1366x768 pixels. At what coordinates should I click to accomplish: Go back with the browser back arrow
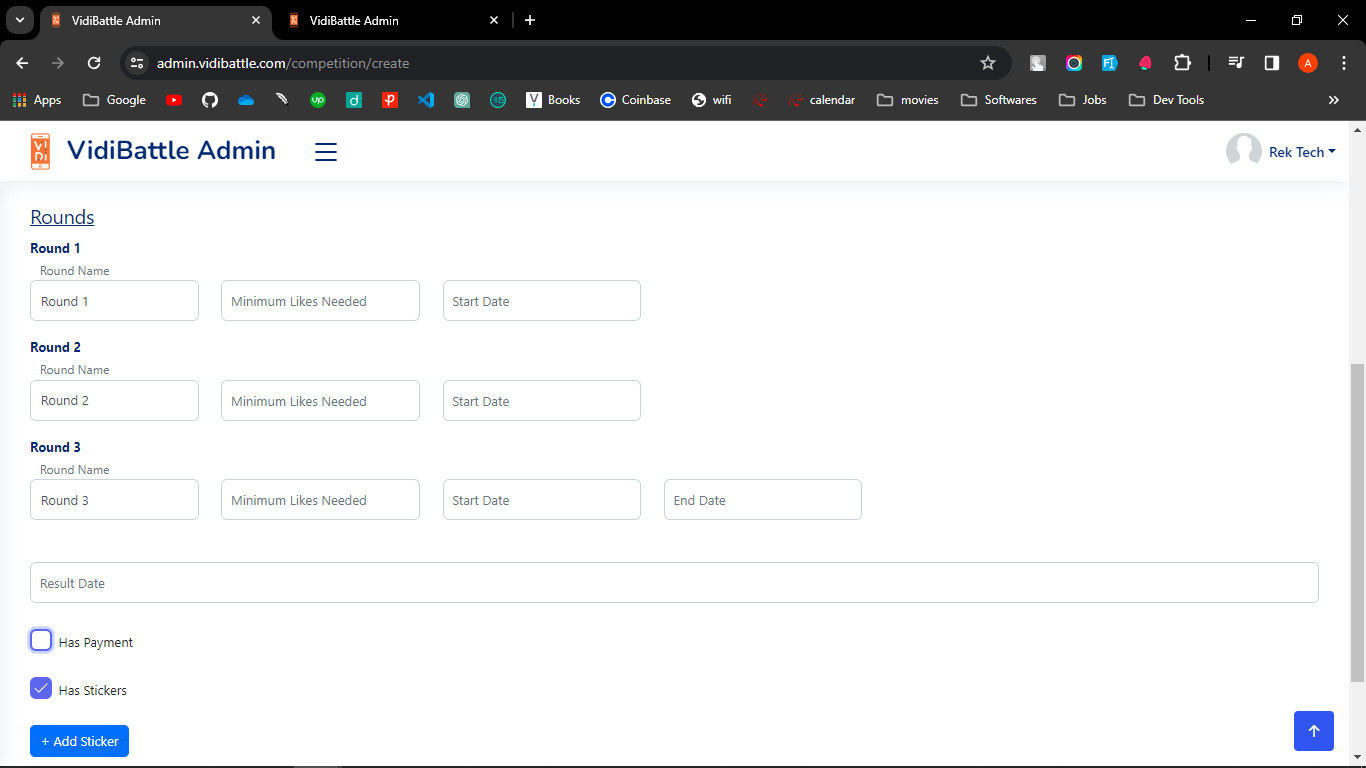click(x=22, y=63)
